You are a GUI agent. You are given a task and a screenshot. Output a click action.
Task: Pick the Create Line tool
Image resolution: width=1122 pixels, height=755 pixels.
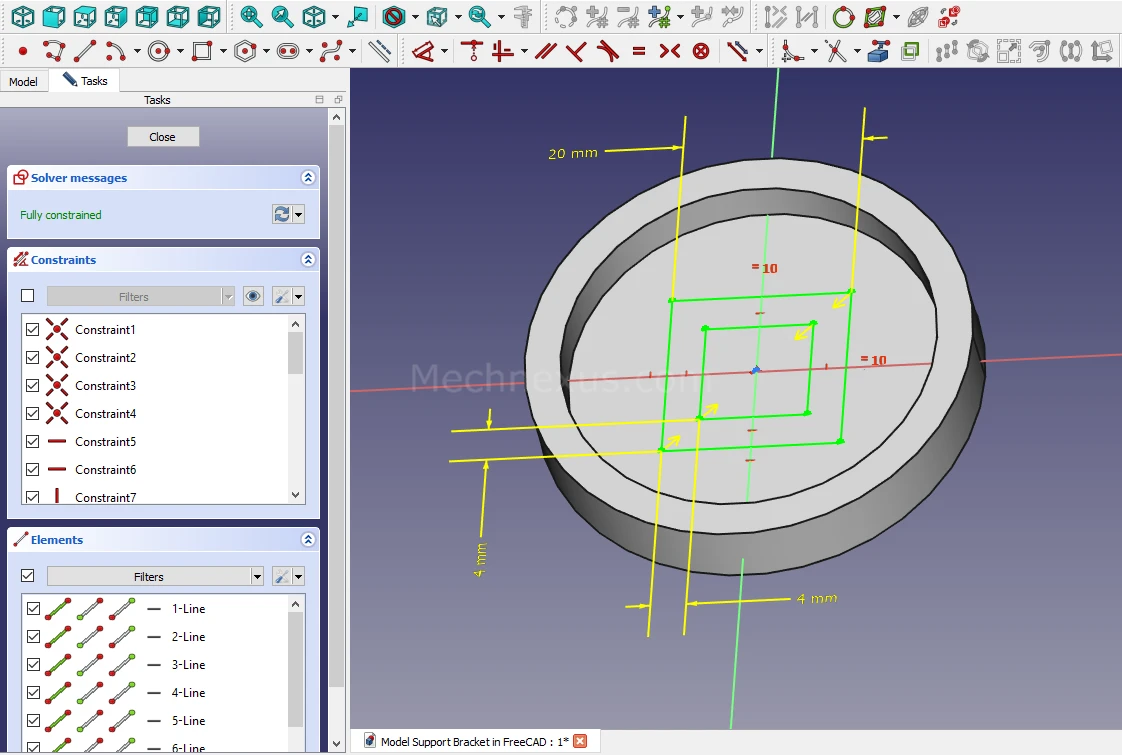(85, 51)
